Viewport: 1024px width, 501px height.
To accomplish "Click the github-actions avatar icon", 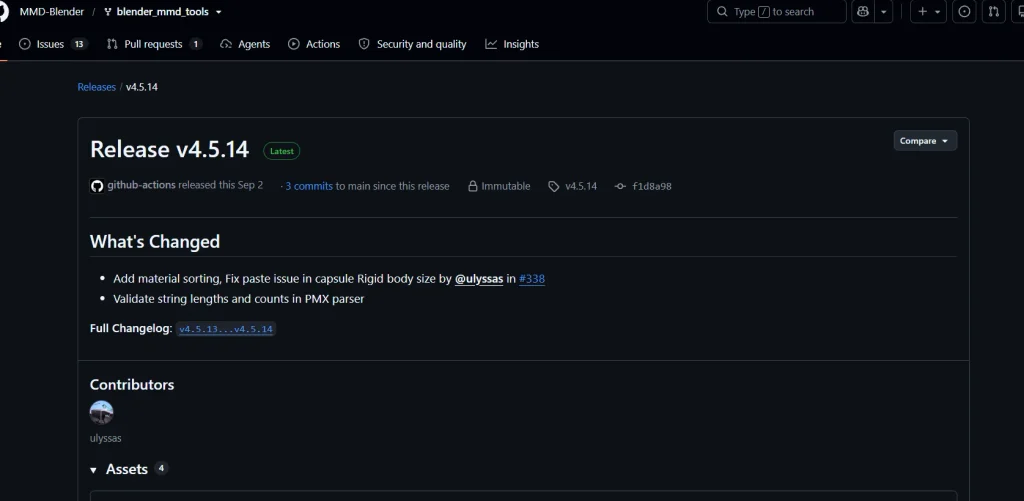I will click(x=97, y=186).
